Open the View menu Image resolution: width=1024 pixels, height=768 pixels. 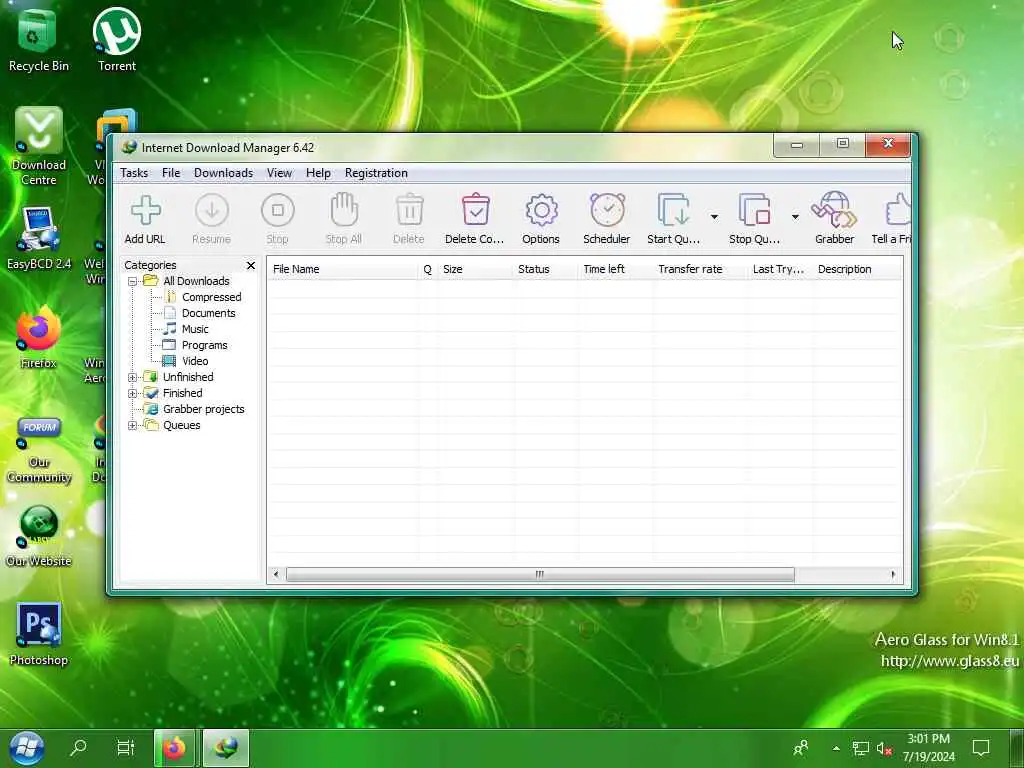tap(280, 173)
